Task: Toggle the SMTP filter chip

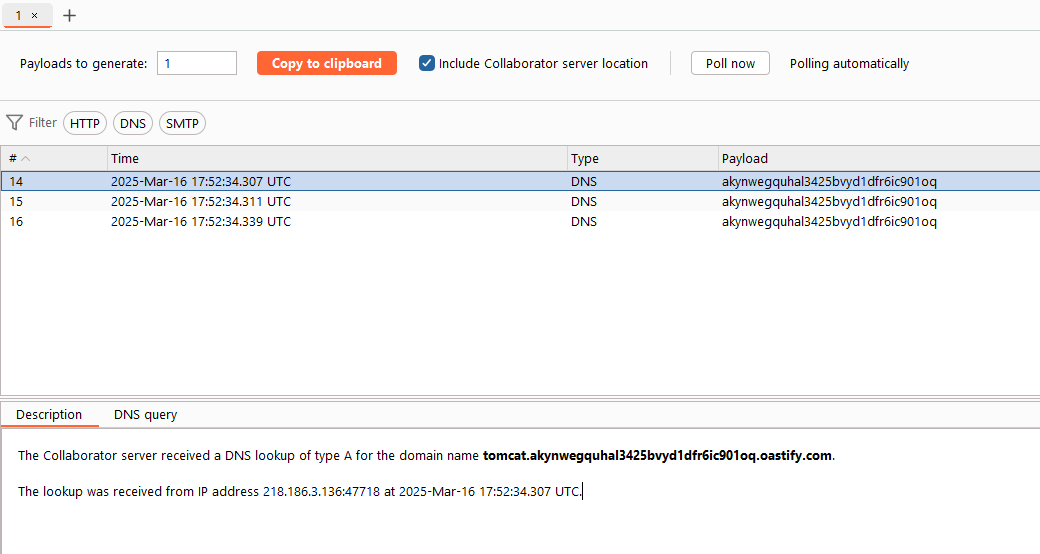Action: pos(182,123)
